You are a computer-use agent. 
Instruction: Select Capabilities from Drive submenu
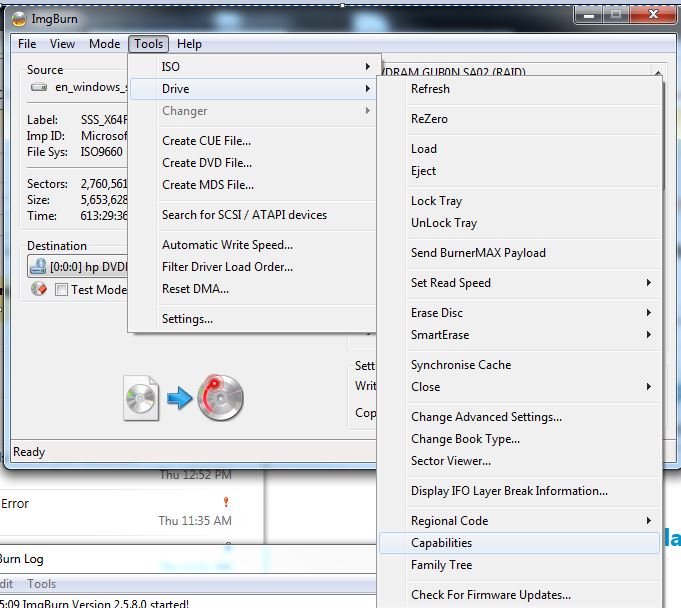[x=520, y=543]
